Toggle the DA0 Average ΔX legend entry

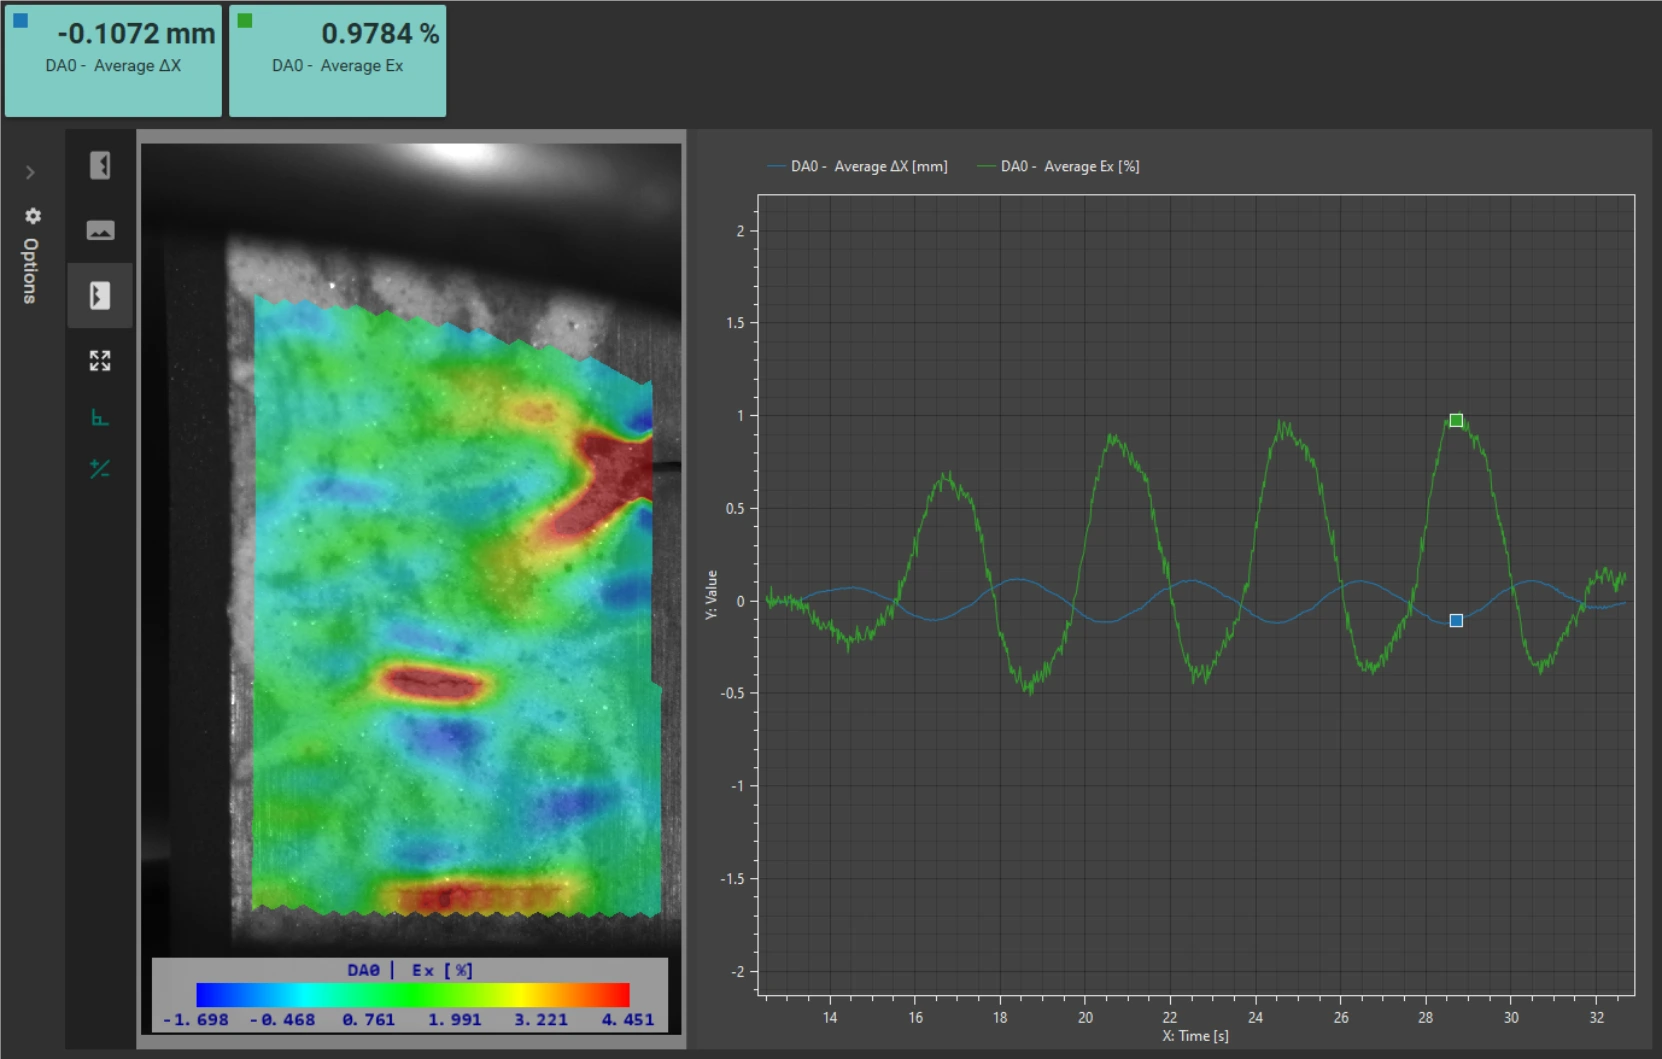pos(858,166)
